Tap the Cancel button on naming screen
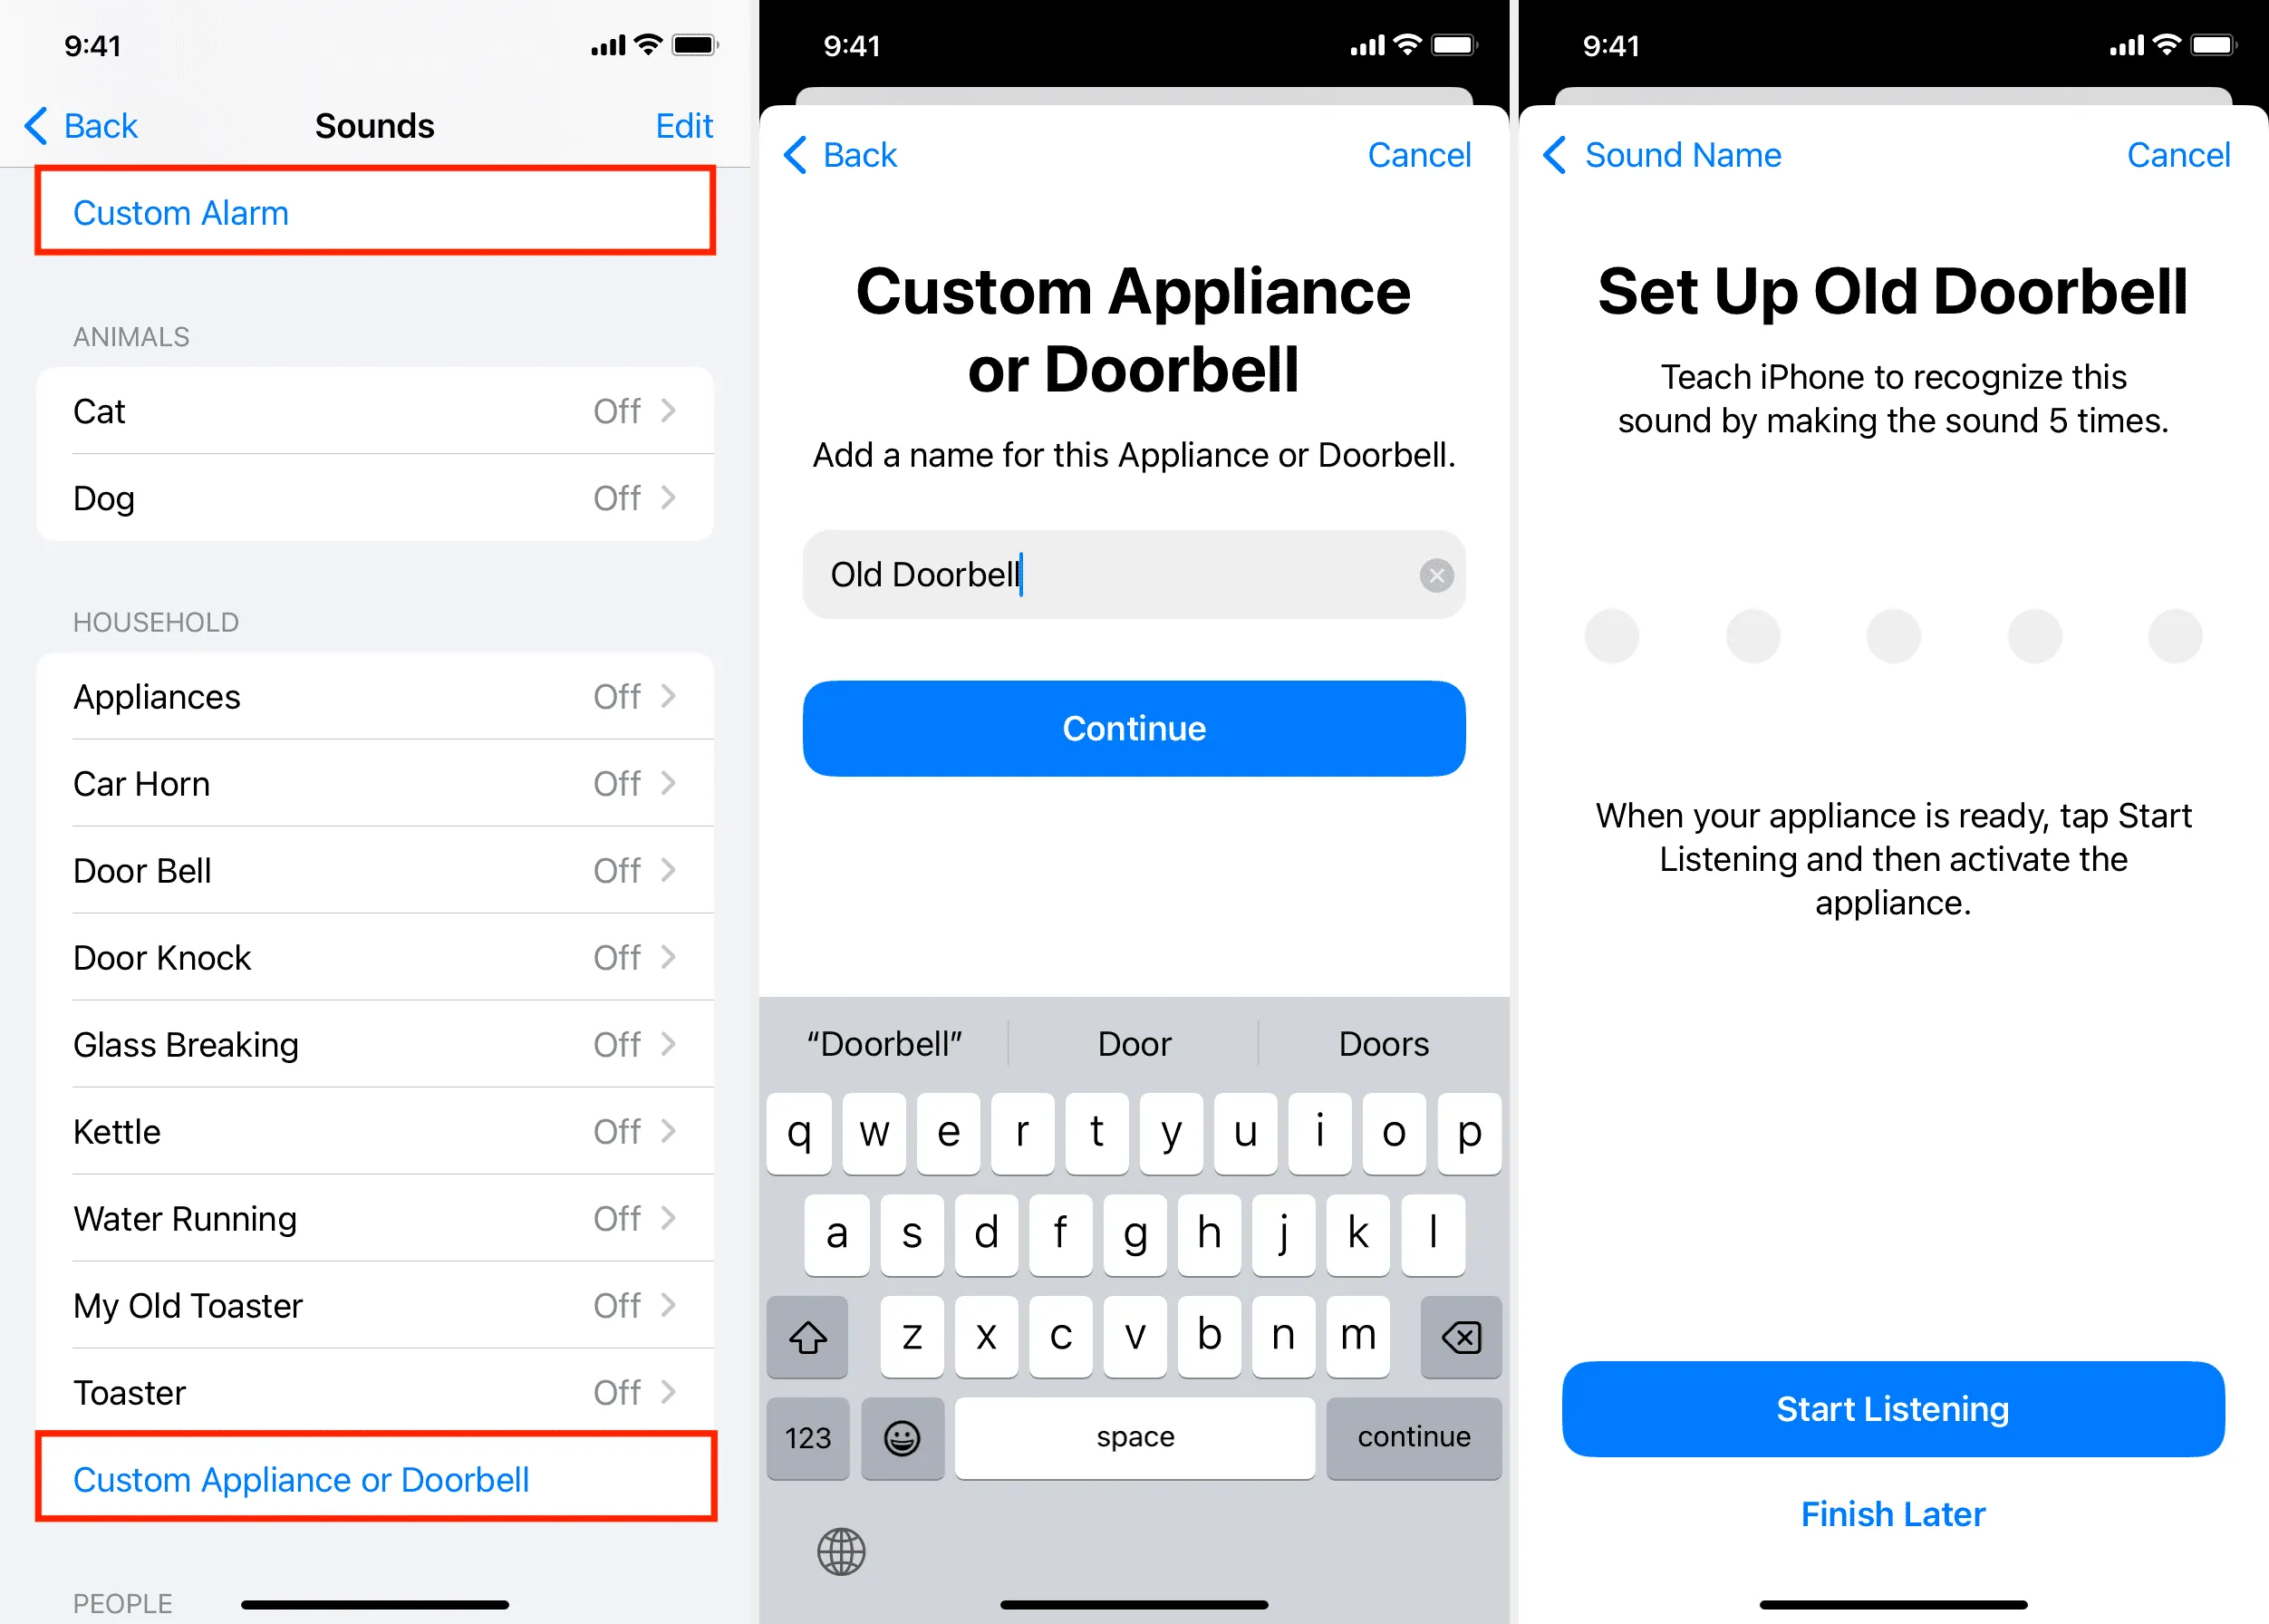Screen dimensions: 2269x1624 [1420, 157]
